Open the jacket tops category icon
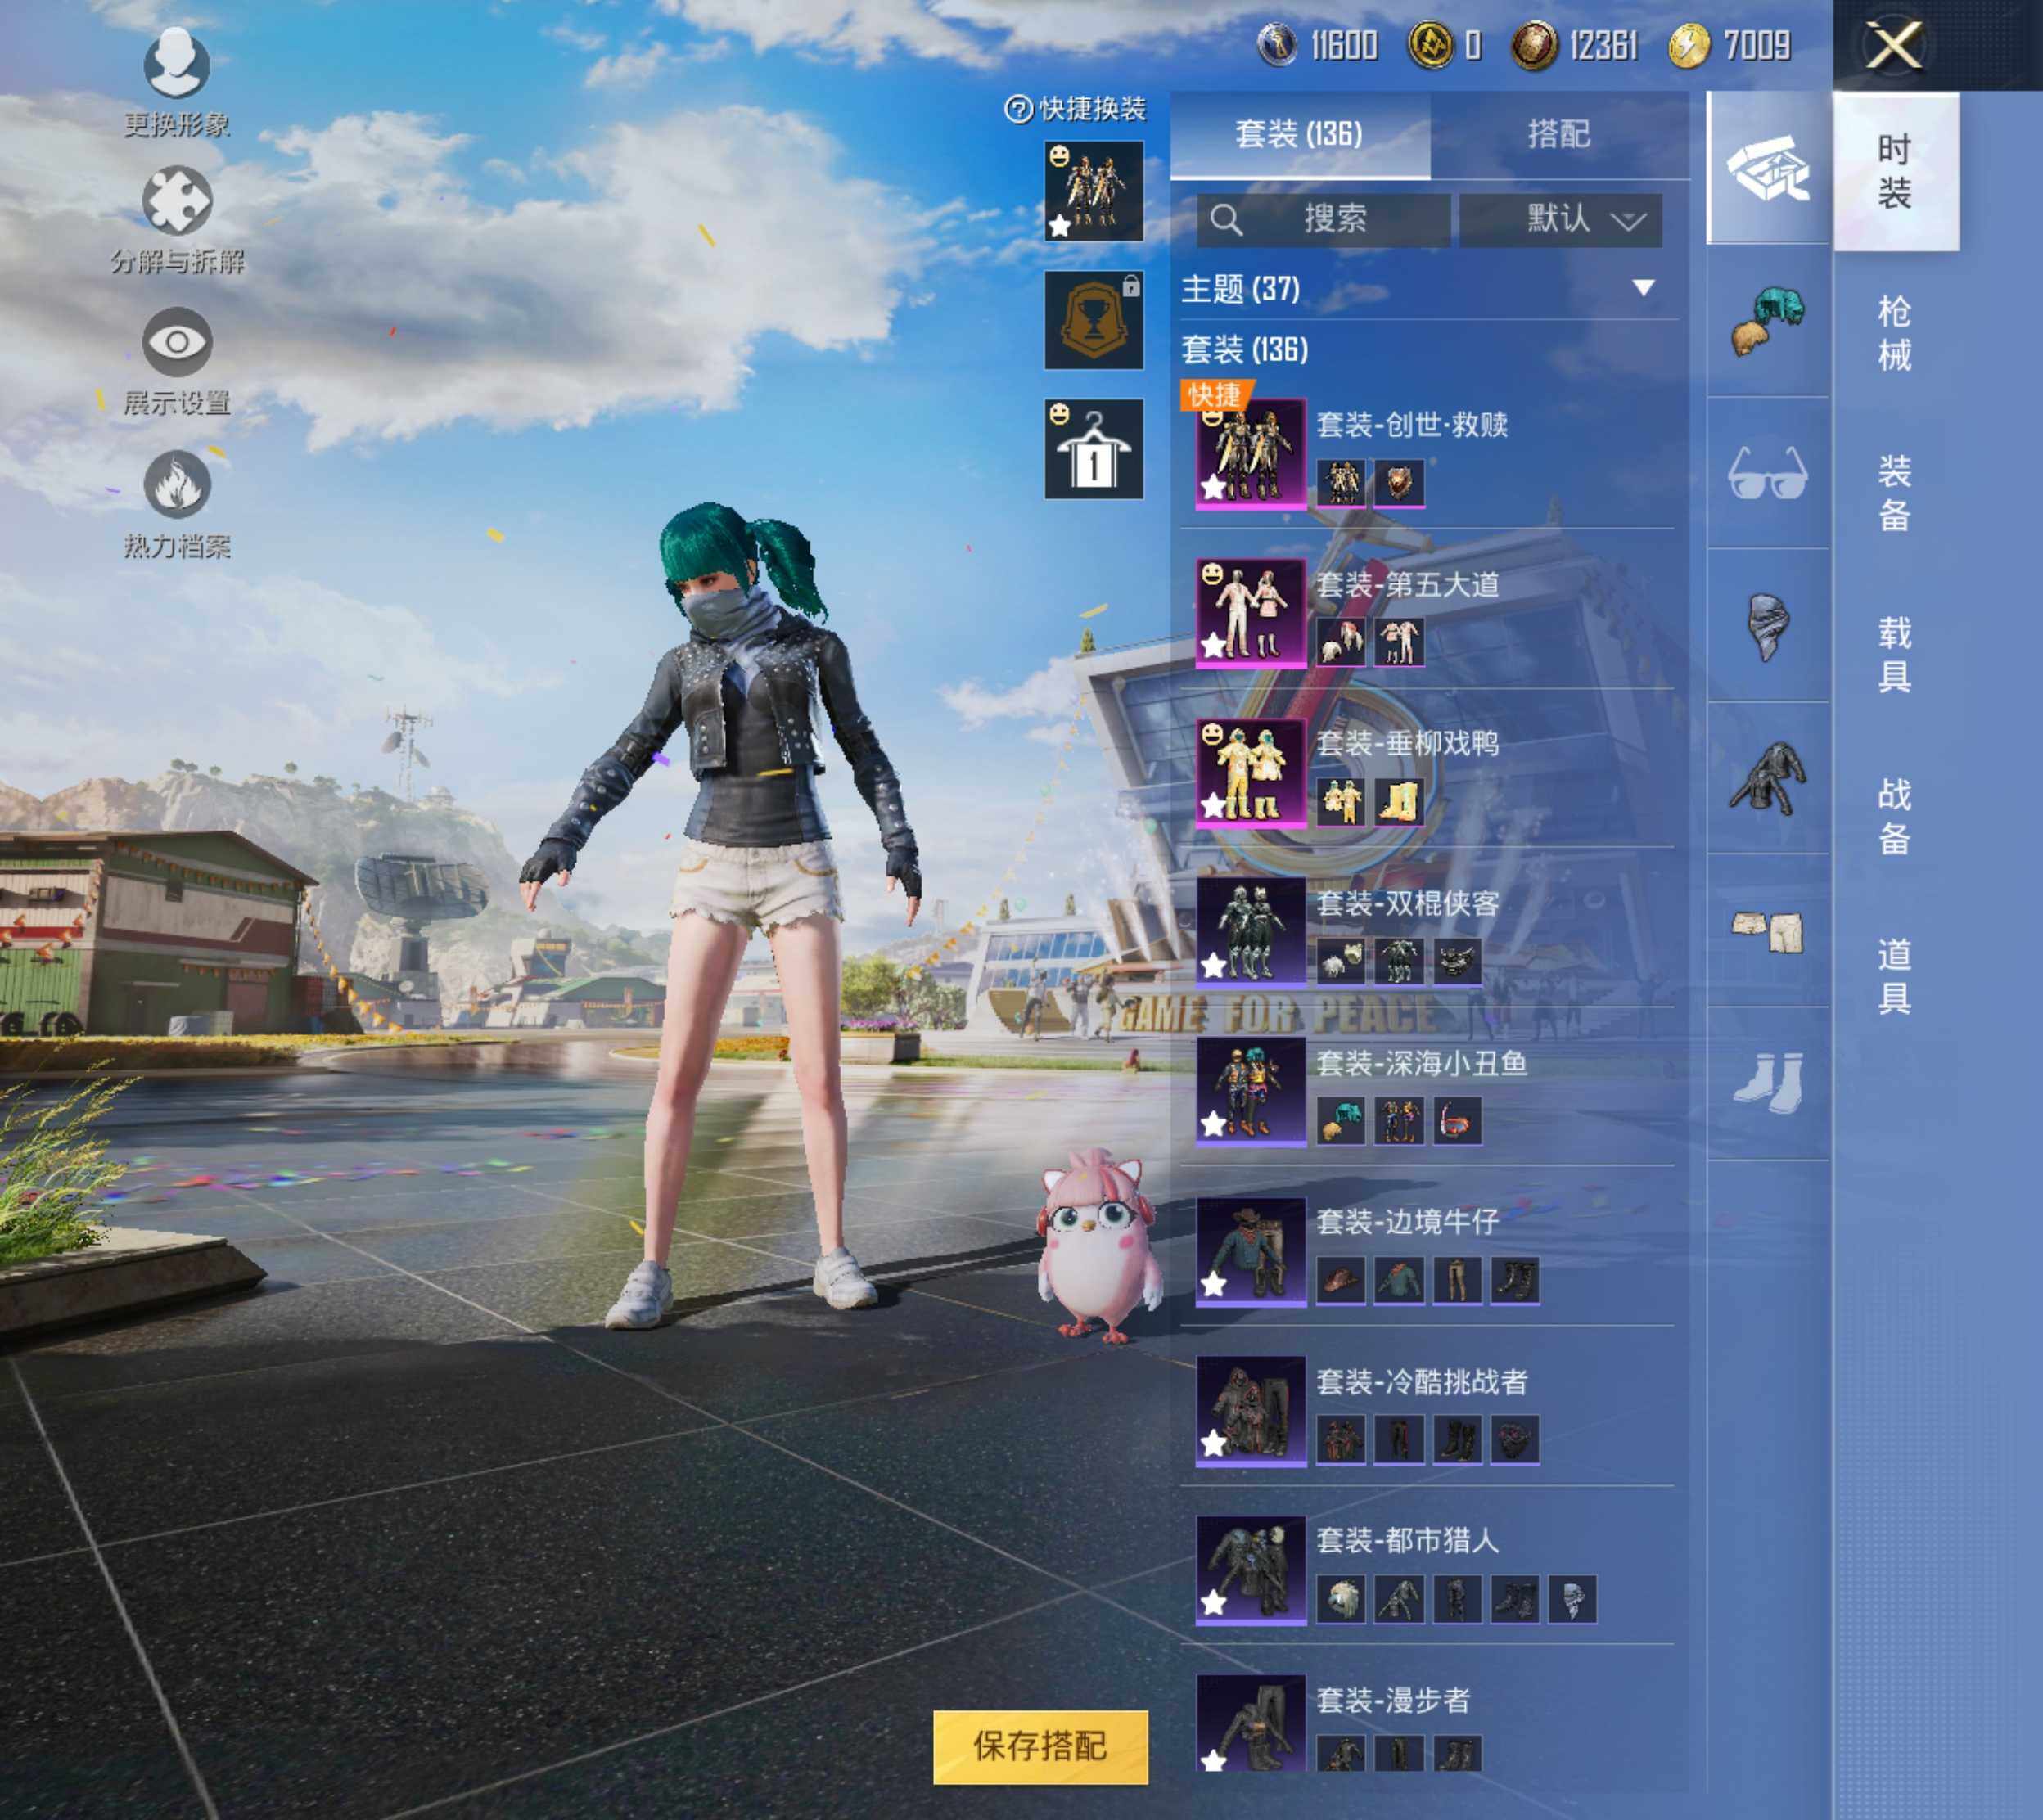 [x=1768, y=779]
